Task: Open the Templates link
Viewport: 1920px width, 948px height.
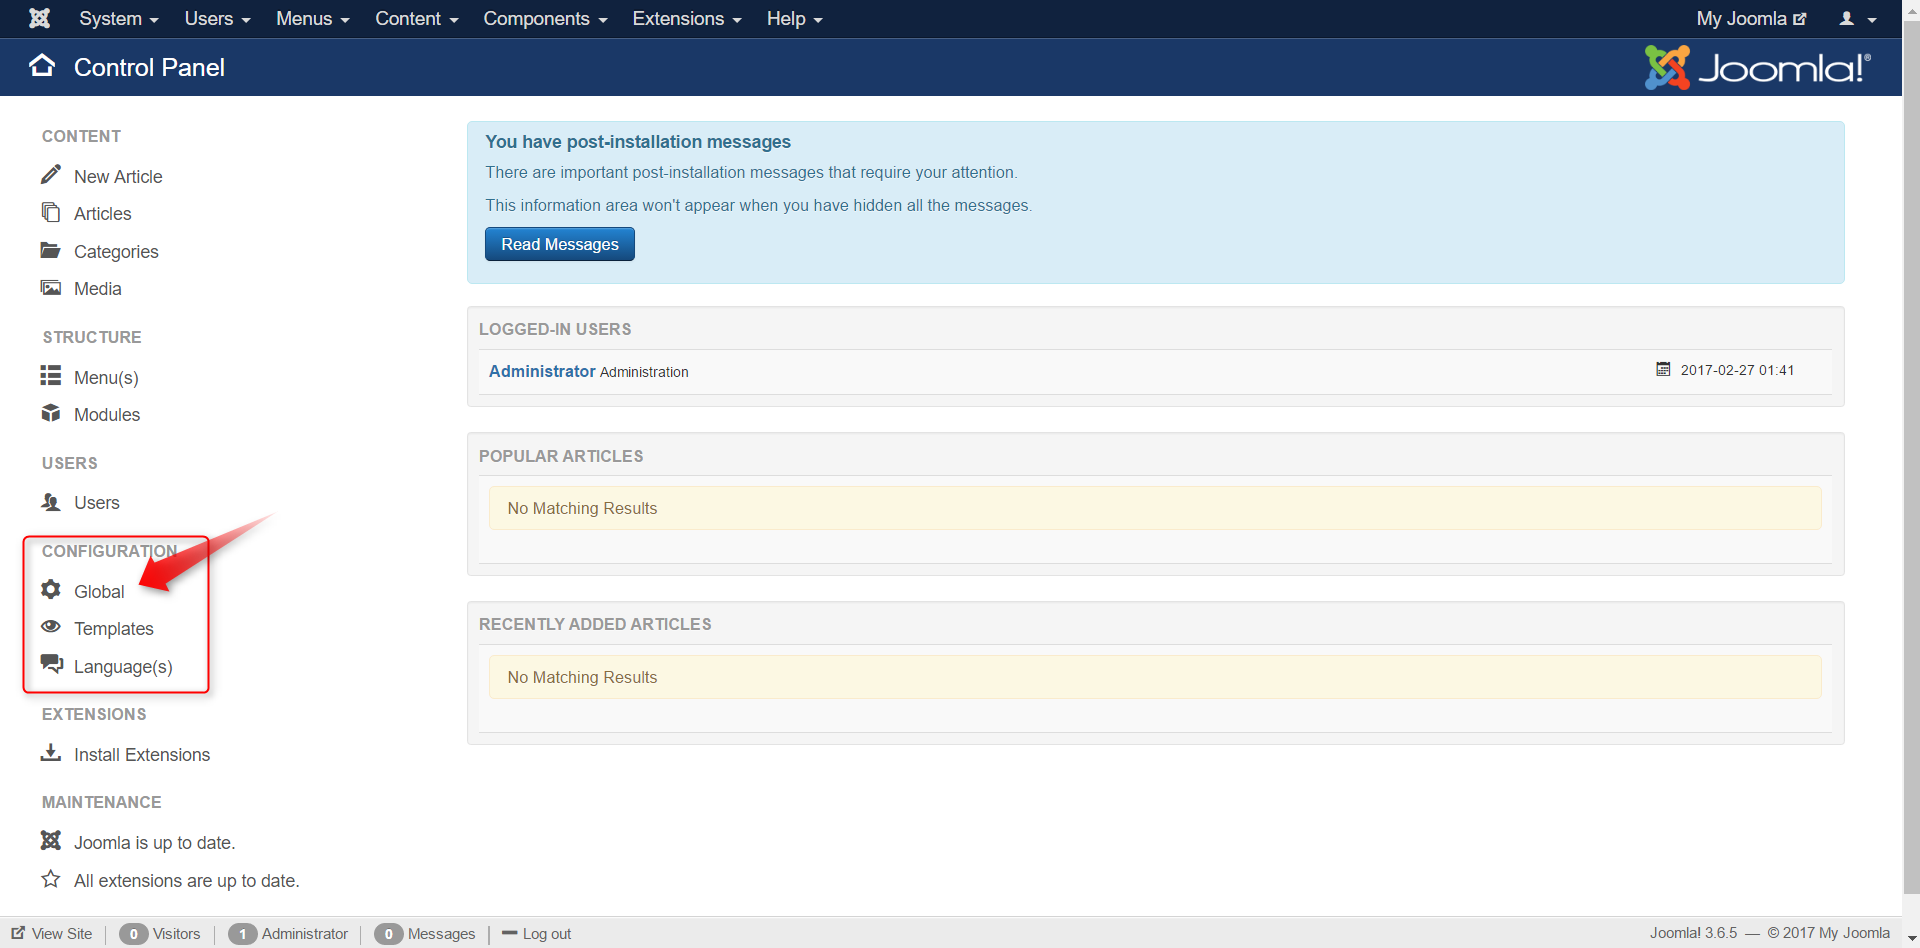Action: tap(114, 629)
